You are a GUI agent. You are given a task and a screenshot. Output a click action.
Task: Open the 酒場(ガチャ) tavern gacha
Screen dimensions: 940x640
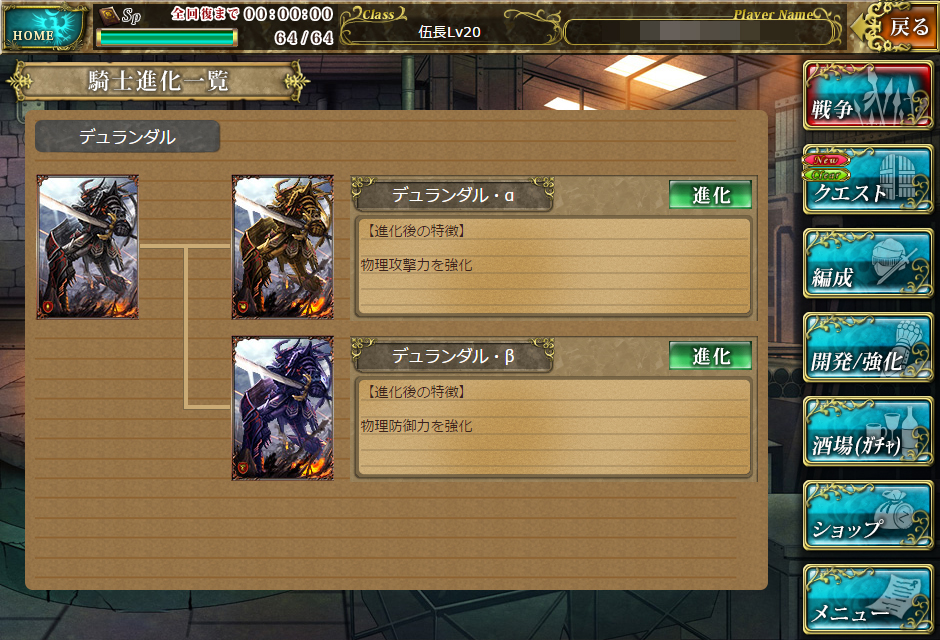869,431
